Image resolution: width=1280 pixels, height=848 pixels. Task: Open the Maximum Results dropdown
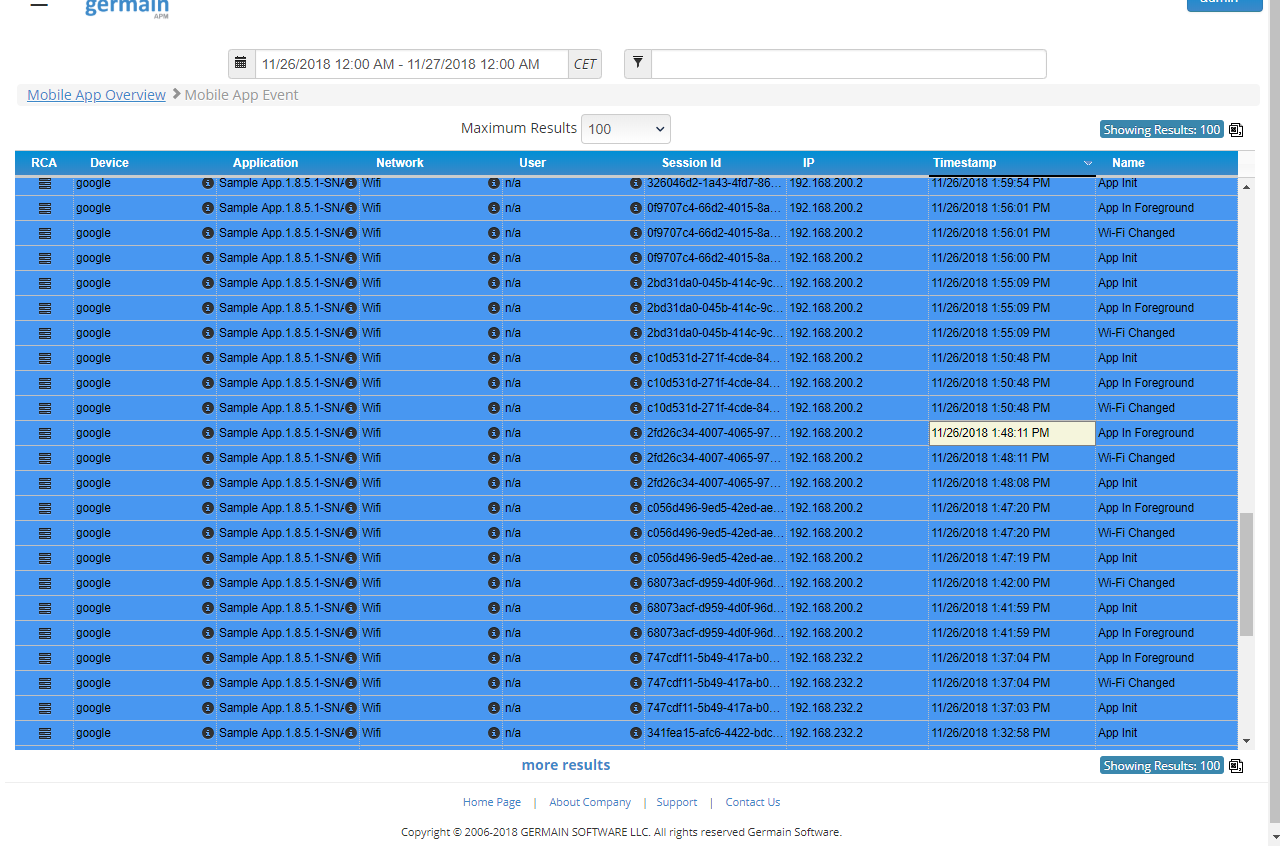(x=626, y=129)
